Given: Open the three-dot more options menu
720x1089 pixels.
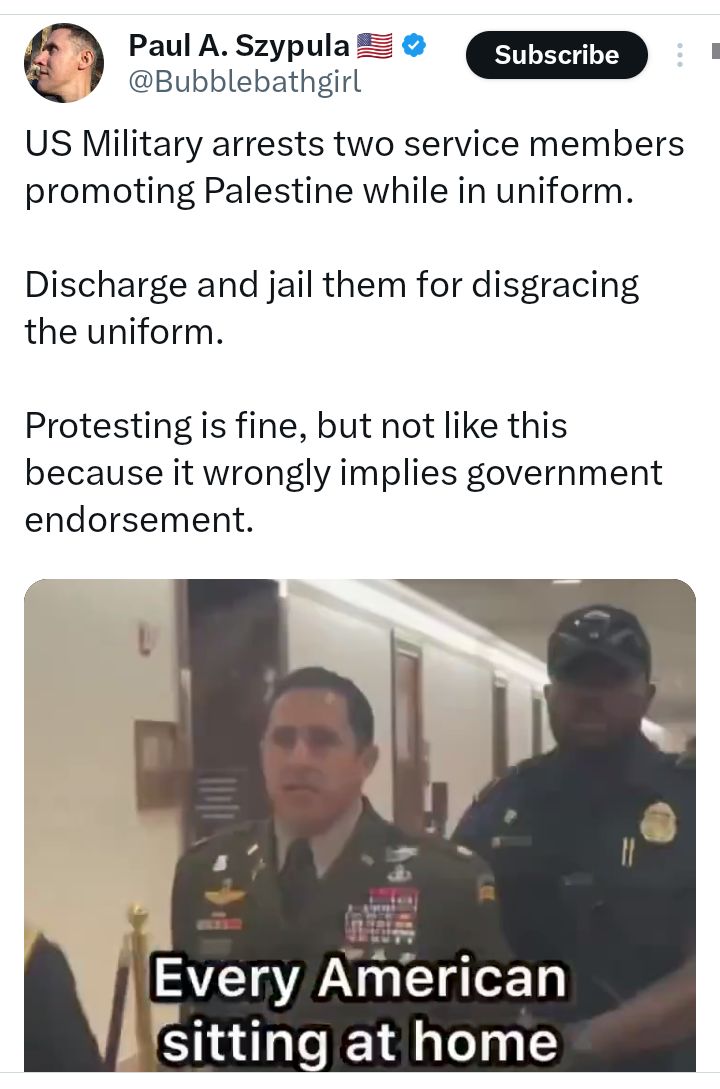Looking at the screenshot, I should coord(680,55).
